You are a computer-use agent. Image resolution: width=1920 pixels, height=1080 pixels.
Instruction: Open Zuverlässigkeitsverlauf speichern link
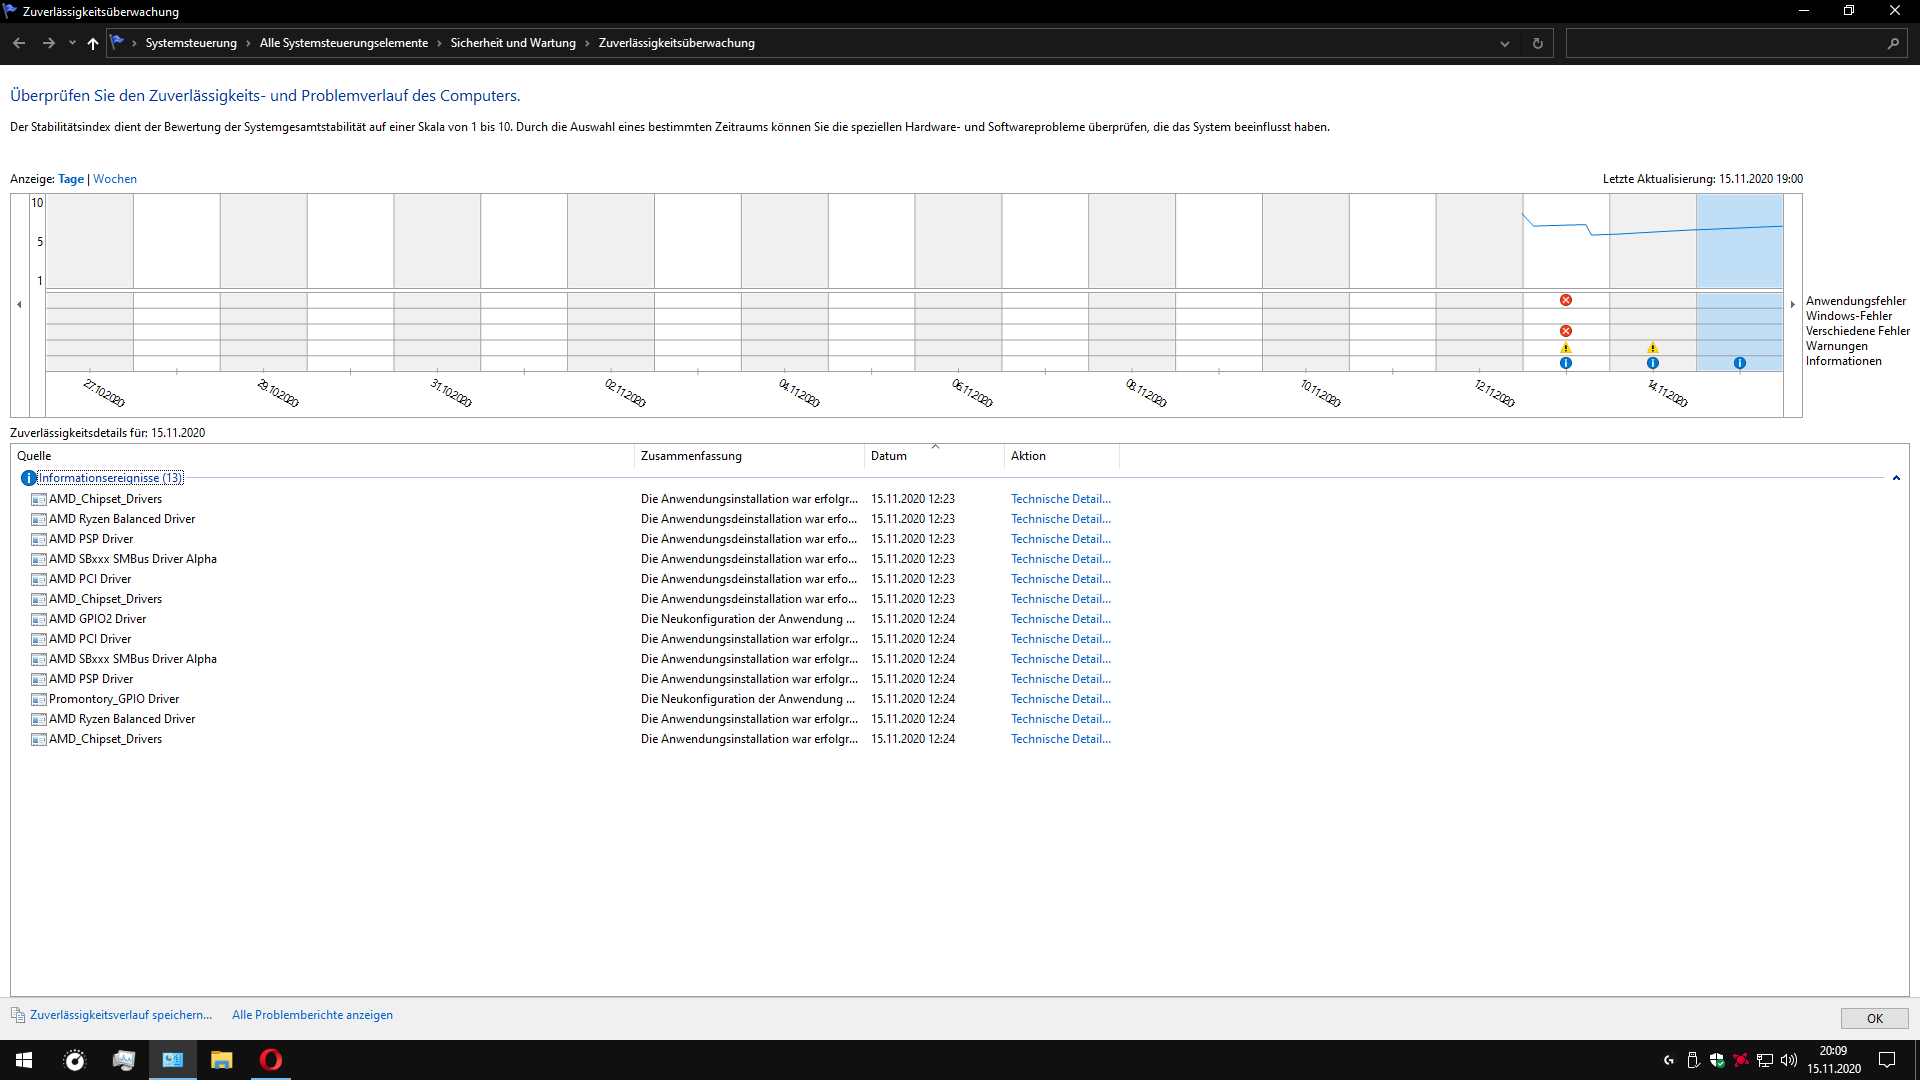120,1015
